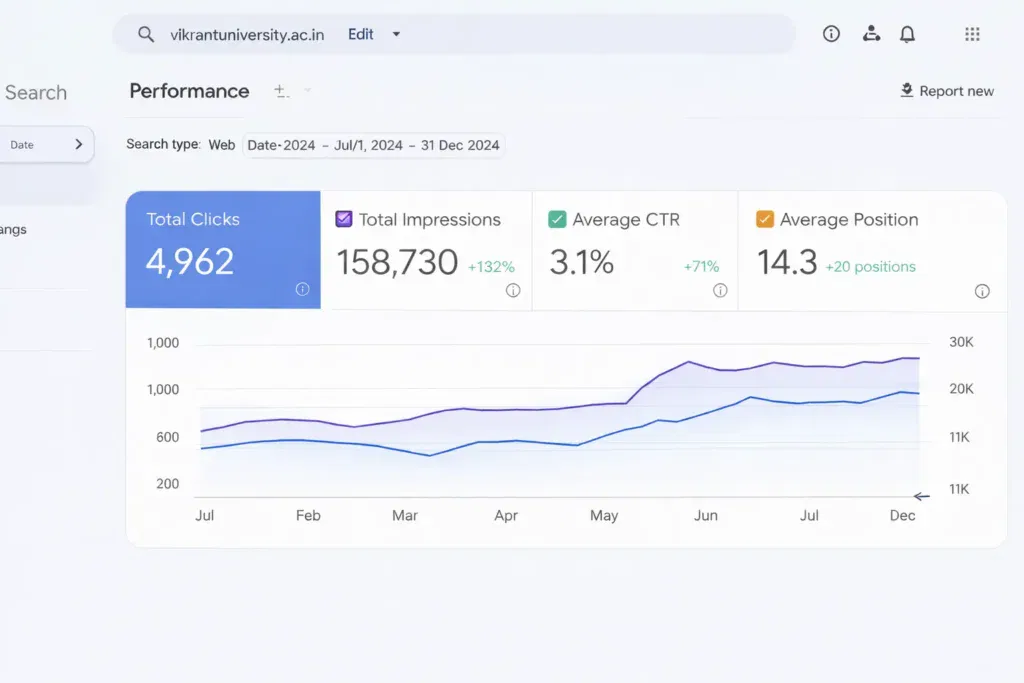Screen dimensions: 1024x683
Task: Open the property dropdown arrow beside Edit
Action: (x=396, y=34)
